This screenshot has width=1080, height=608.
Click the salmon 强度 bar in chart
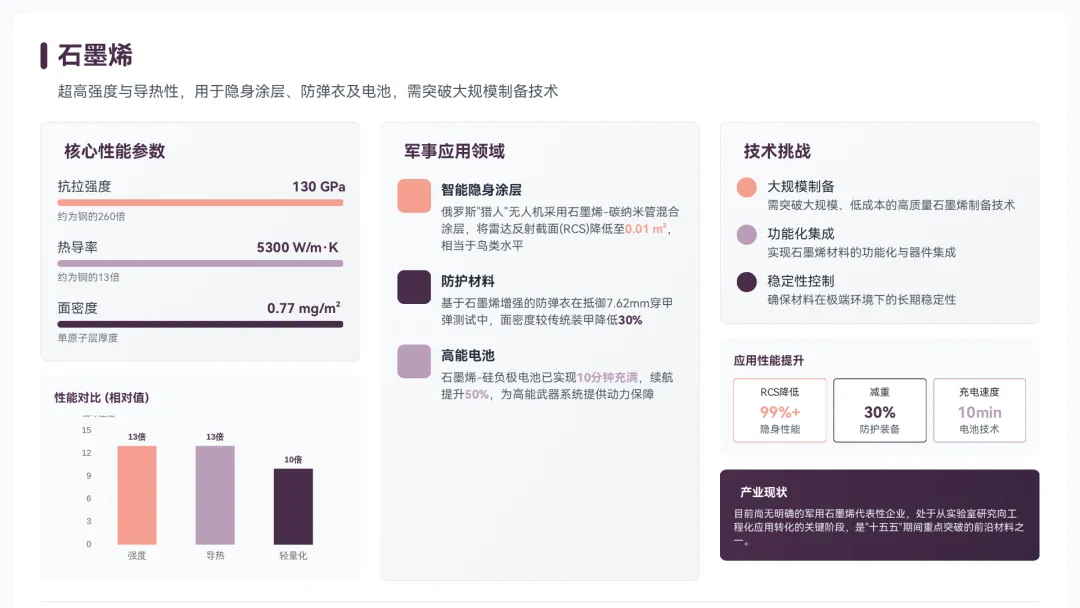click(137, 495)
